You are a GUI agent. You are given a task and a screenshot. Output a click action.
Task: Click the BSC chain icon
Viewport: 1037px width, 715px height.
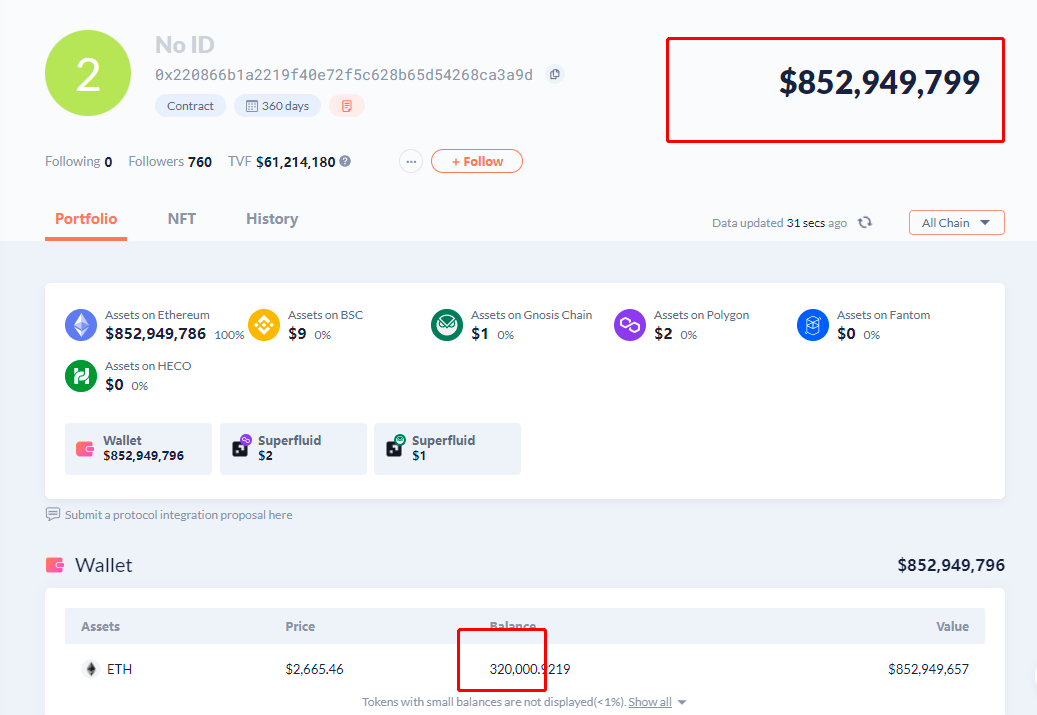pos(264,325)
